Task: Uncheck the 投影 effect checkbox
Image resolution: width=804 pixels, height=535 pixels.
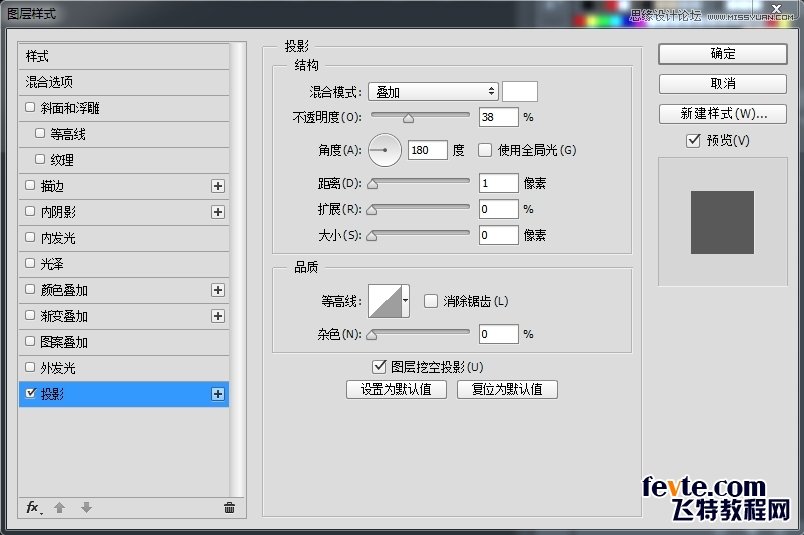Action: [x=30, y=393]
